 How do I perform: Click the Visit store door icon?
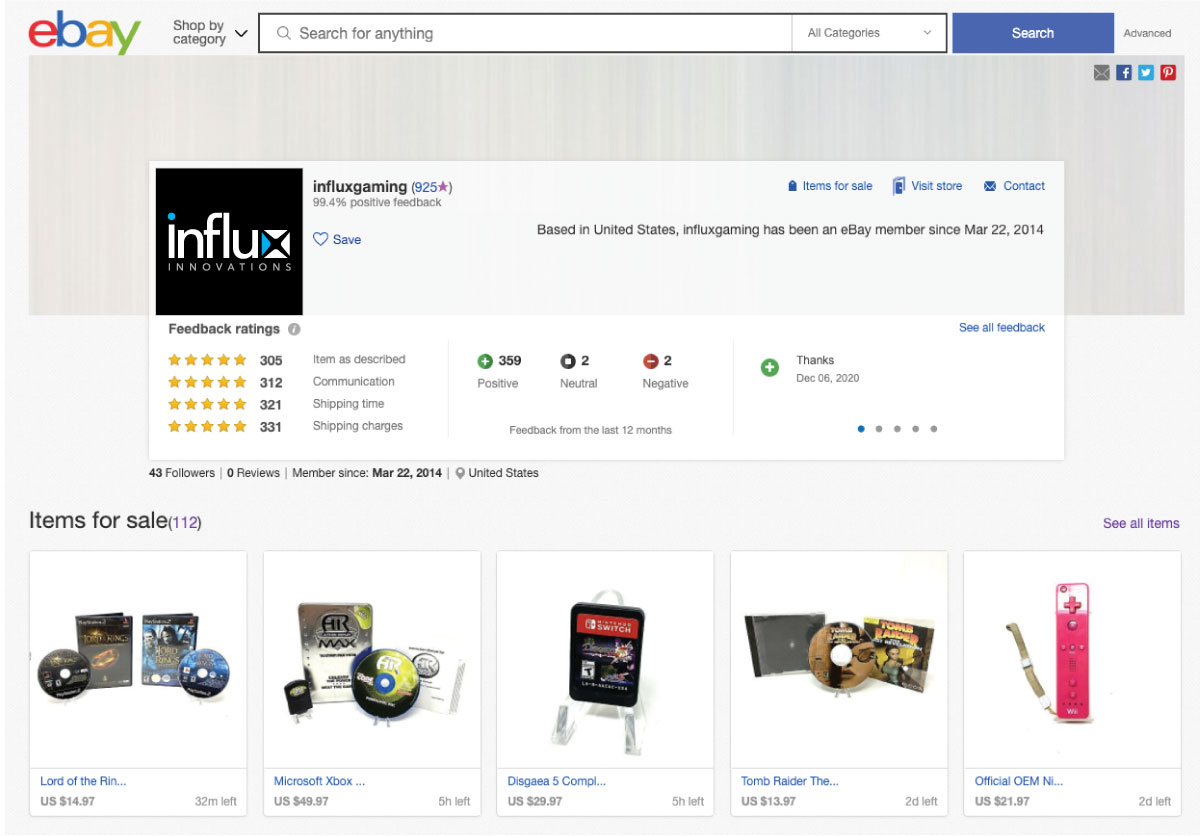[899, 186]
